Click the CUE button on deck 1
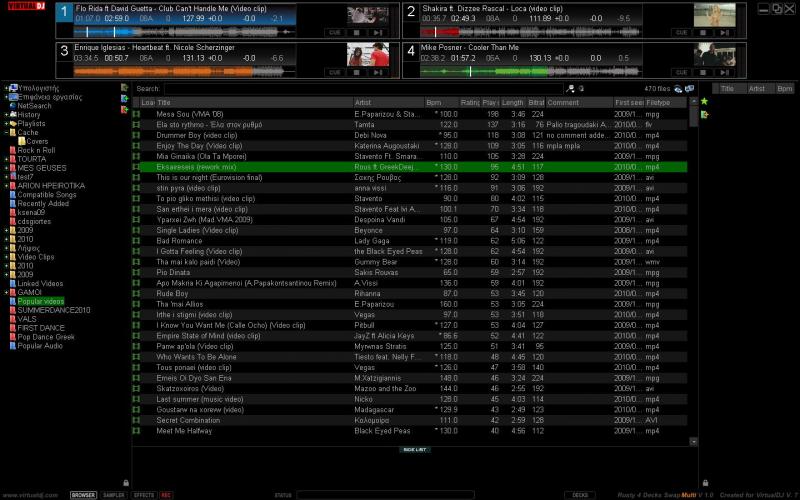 [x=335, y=33]
